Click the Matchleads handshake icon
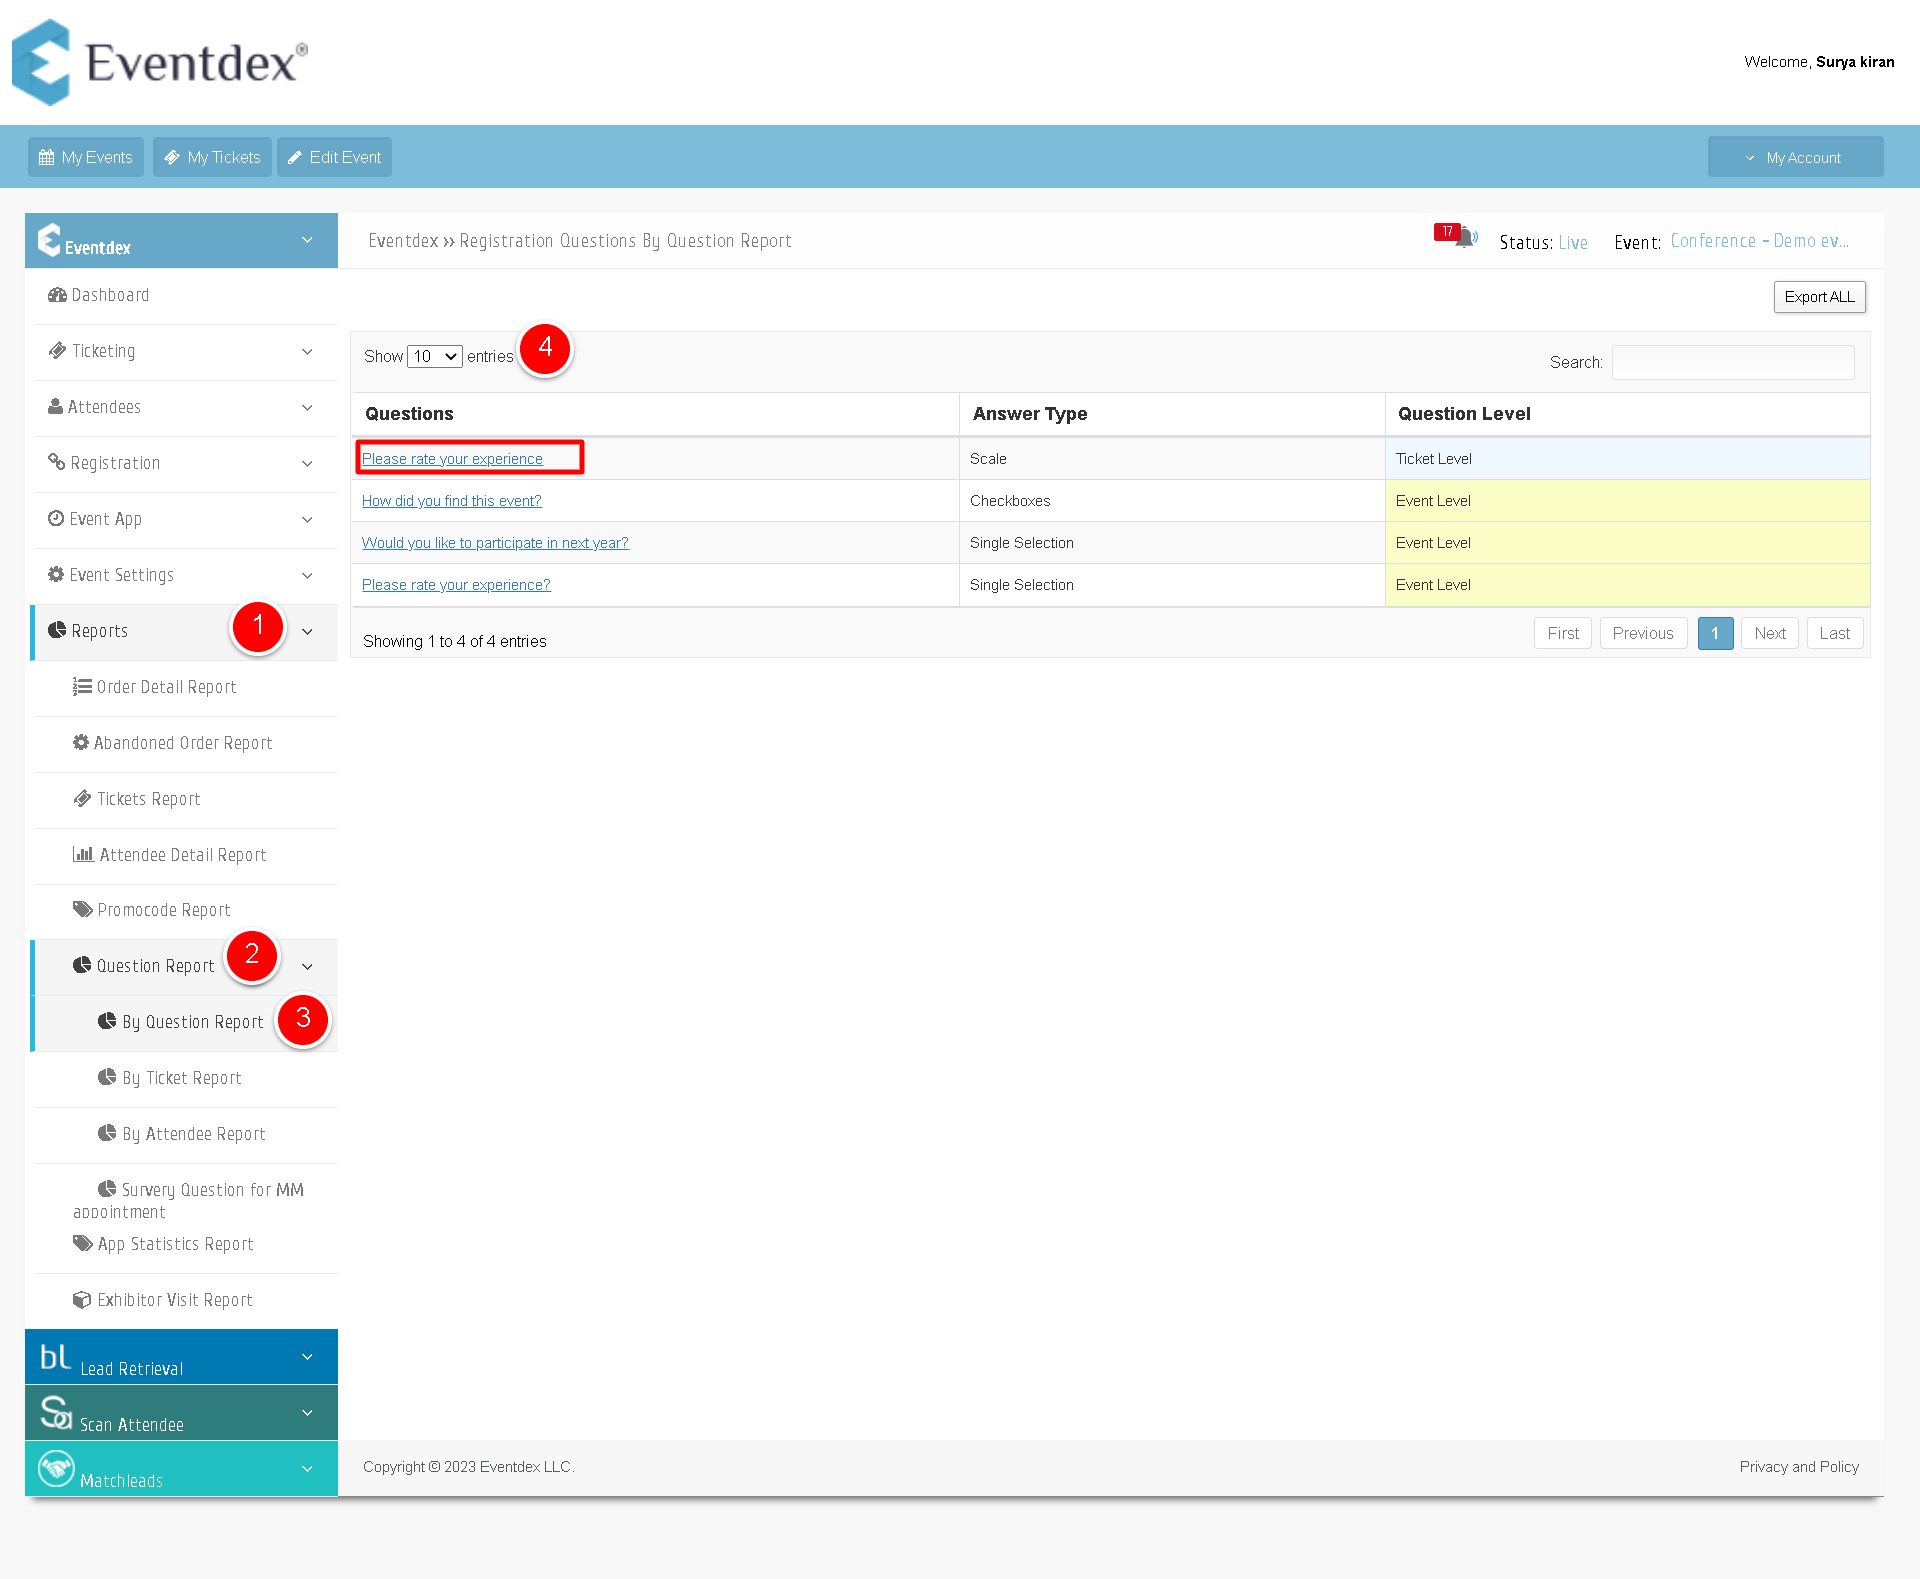Image resolution: width=1920 pixels, height=1579 pixels. pyautogui.click(x=56, y=1468)
